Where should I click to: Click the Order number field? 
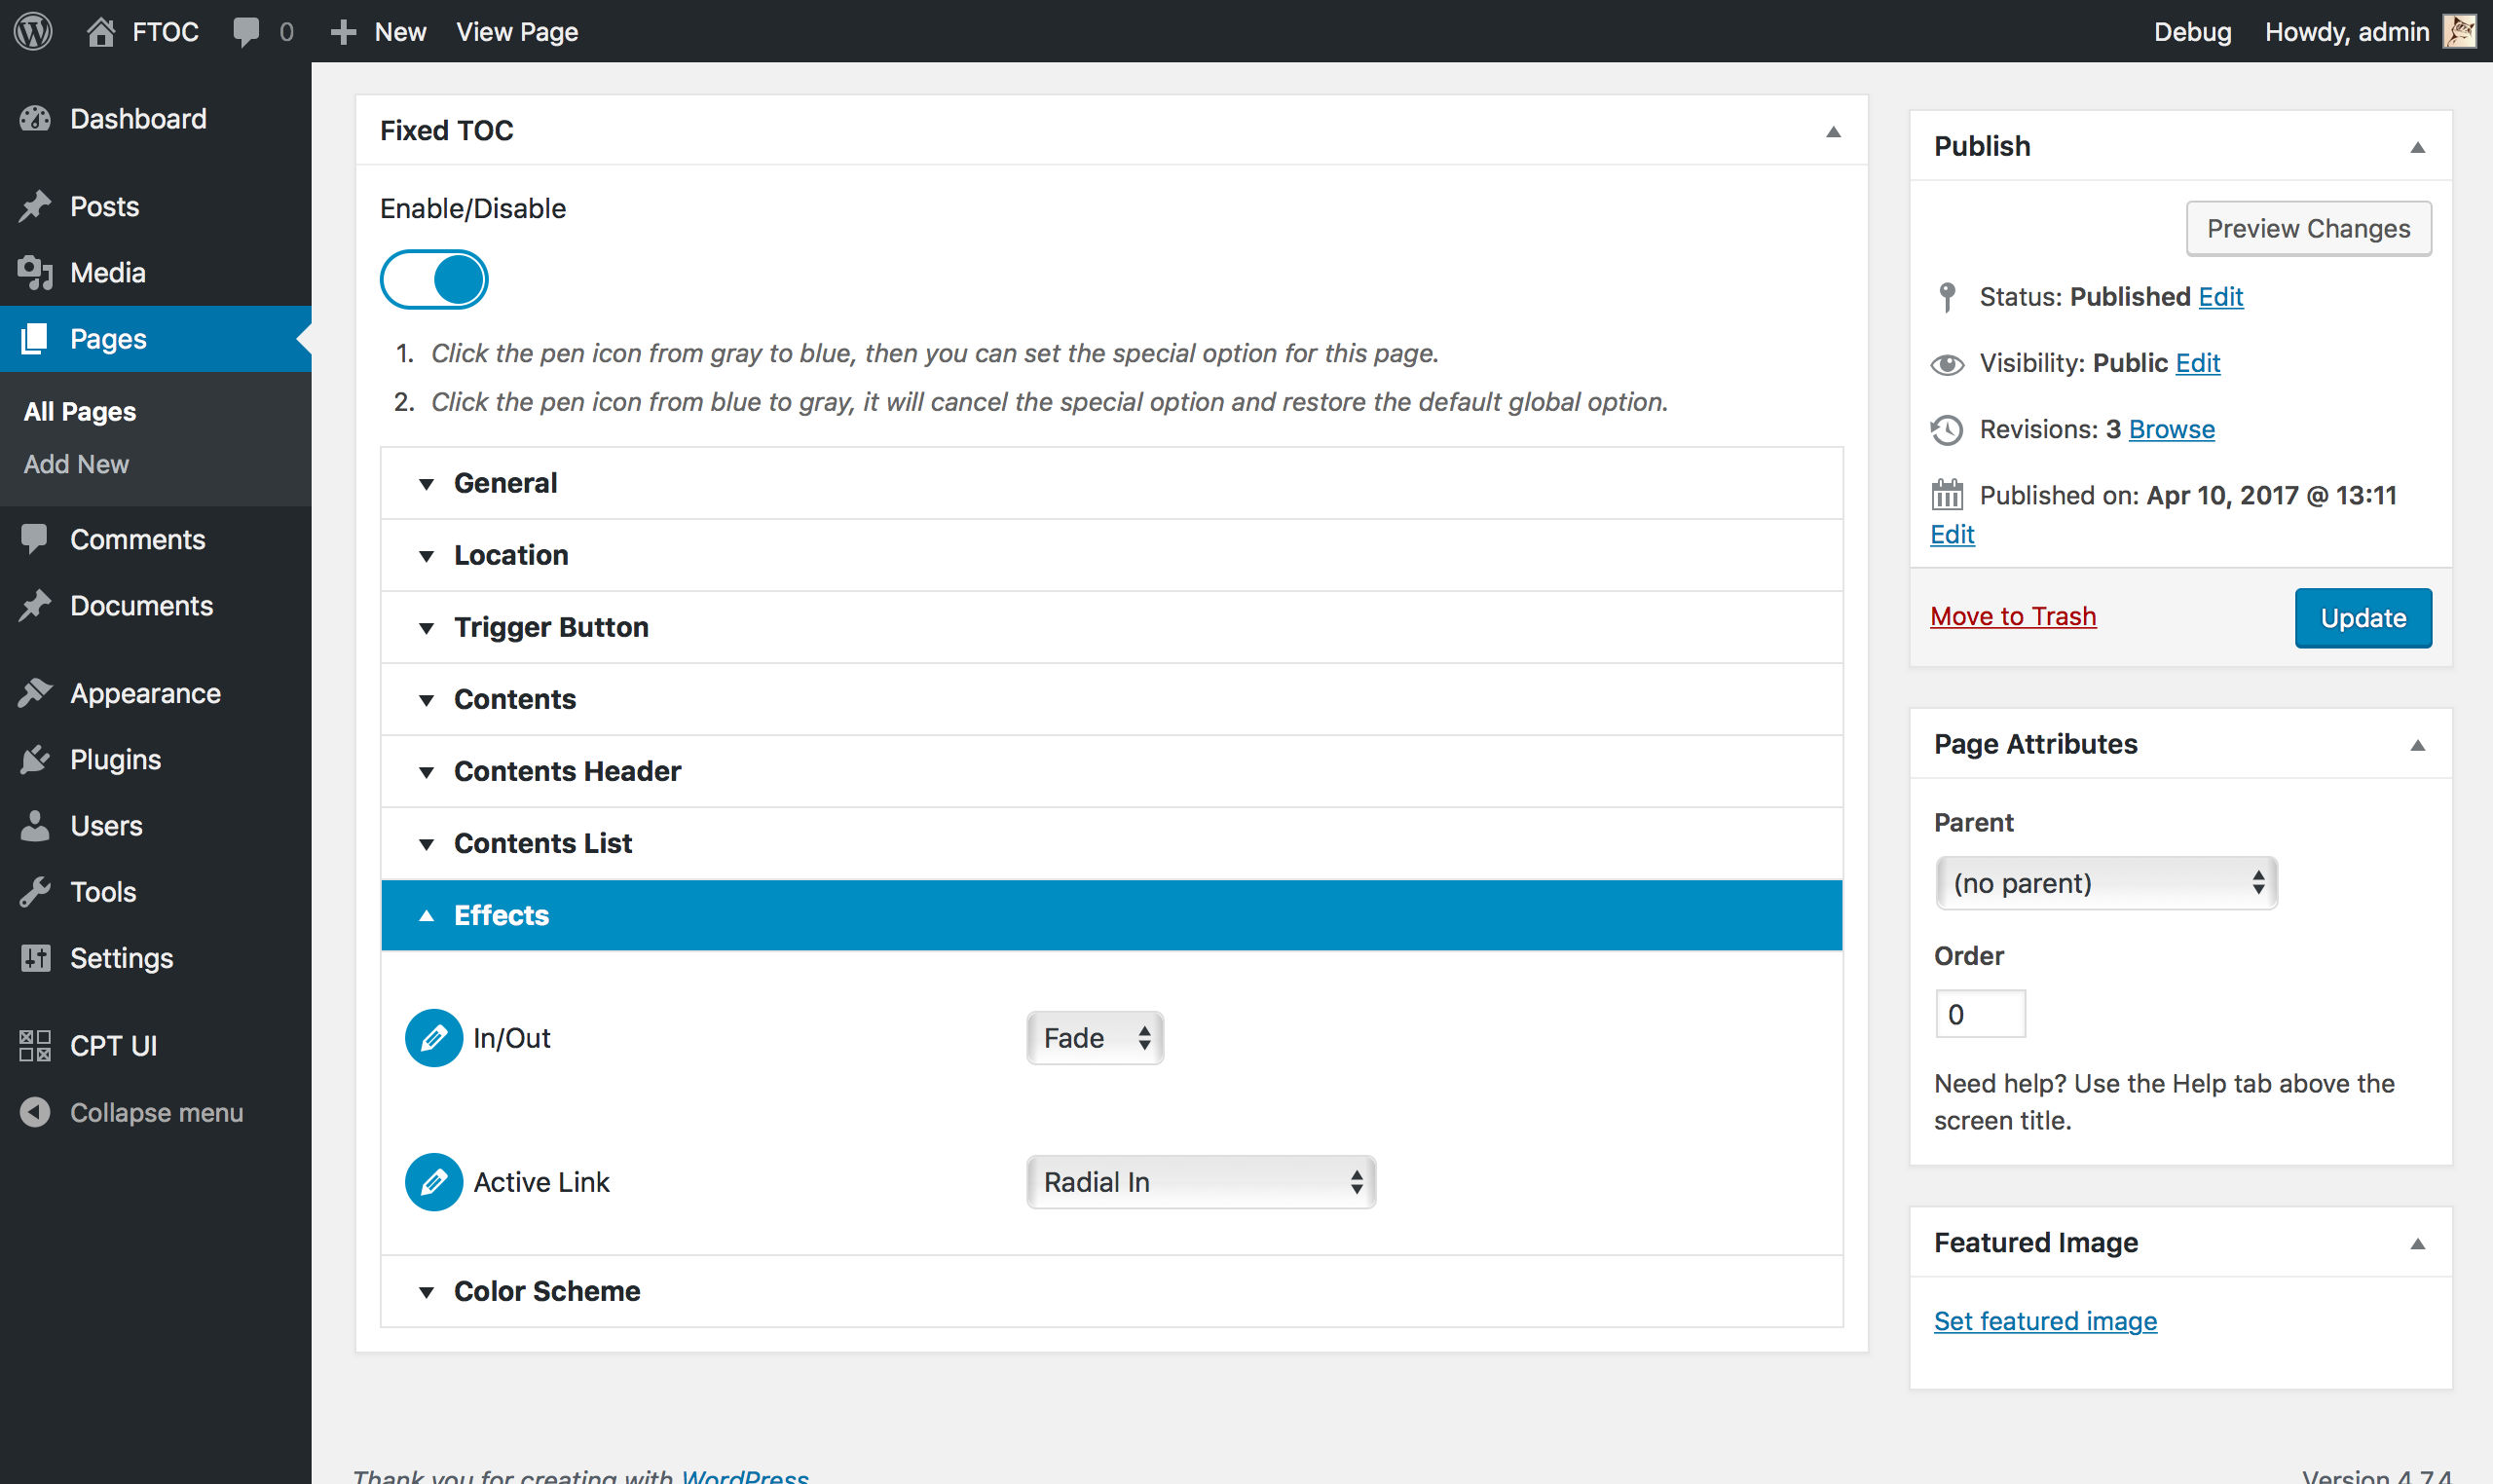[1980, 1012]
